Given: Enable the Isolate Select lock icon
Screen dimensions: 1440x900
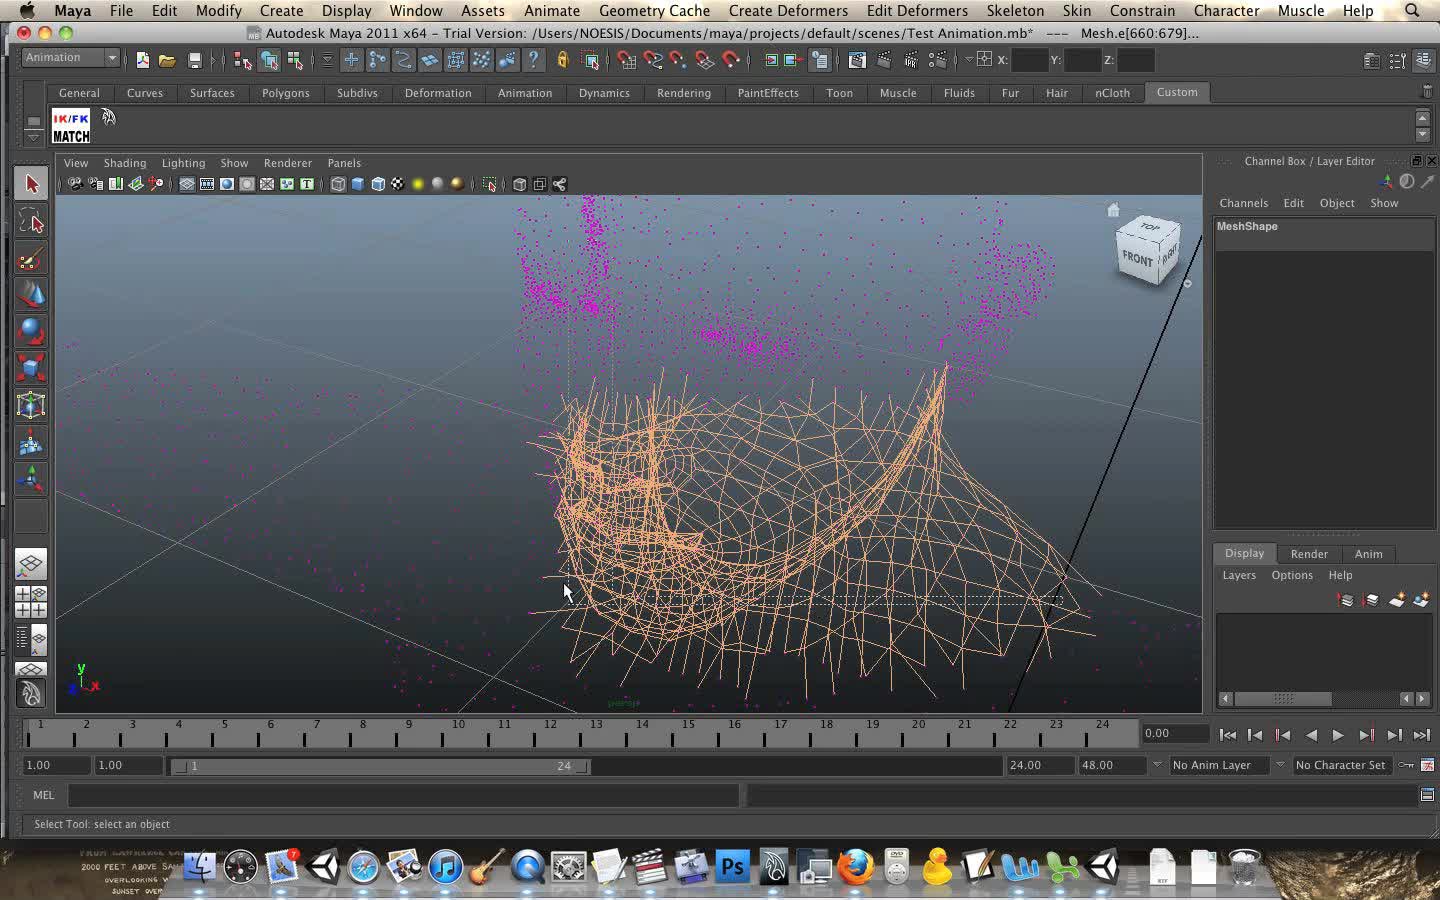Looking at the screenshot, I should coord(561,60).
